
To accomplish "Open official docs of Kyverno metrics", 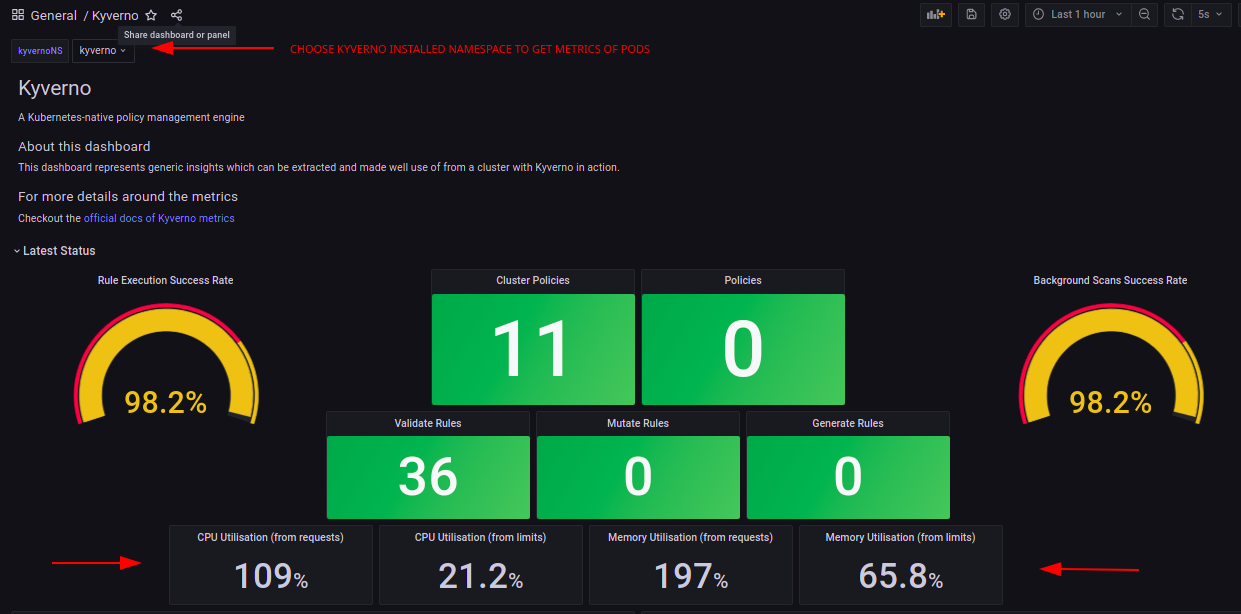I will point(159,218).
